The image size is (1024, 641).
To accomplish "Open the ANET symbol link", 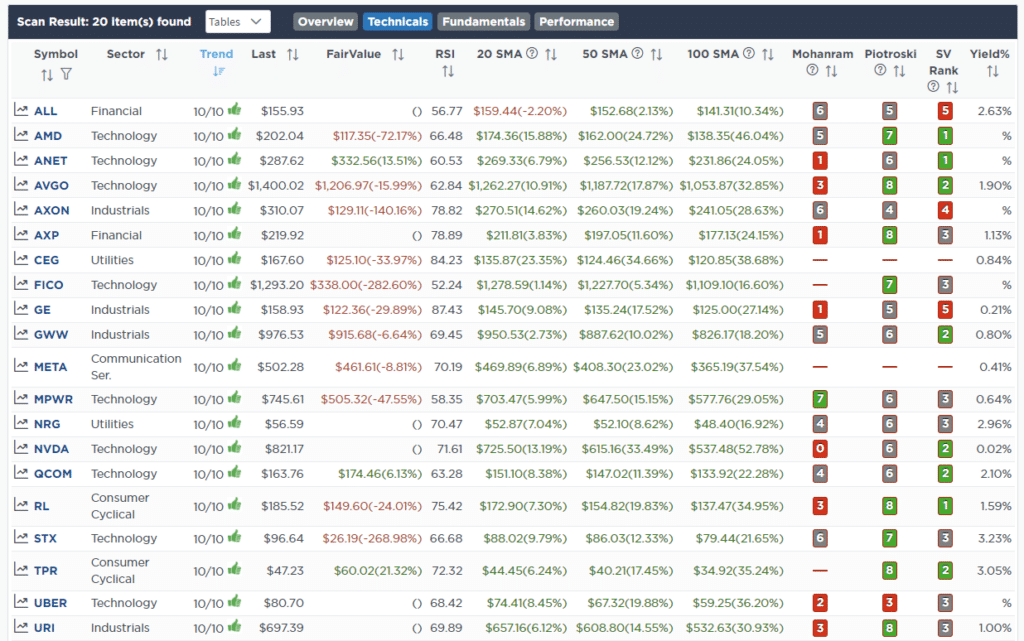I will click(50, 161).
